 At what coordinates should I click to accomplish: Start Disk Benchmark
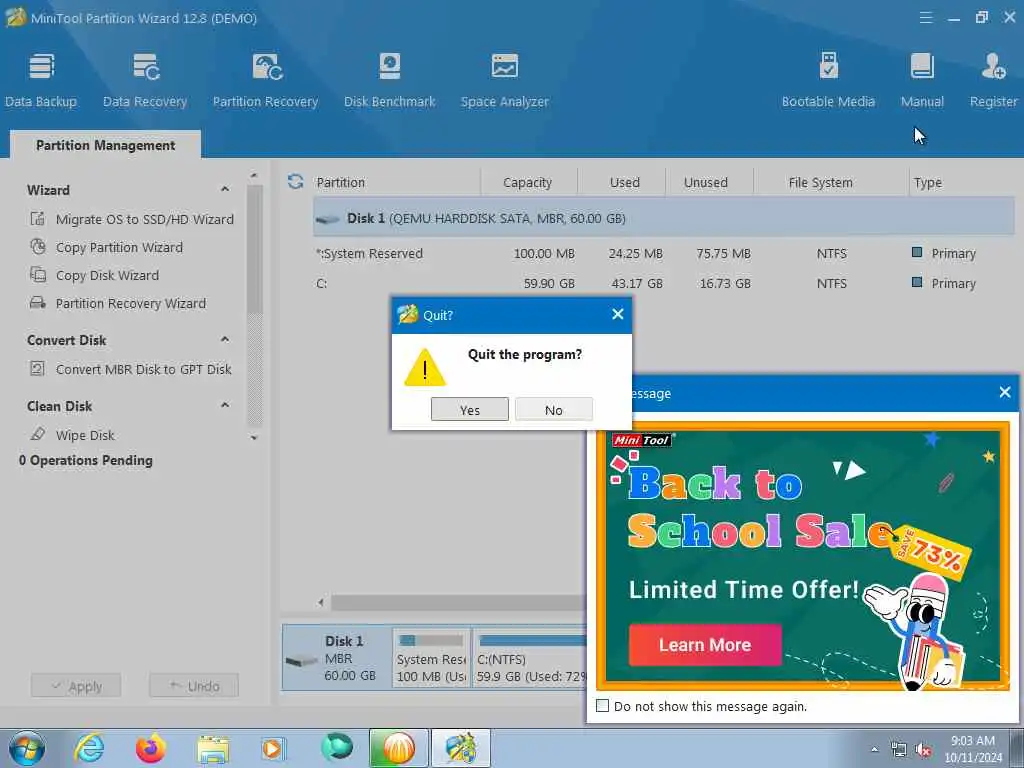(x=390, y=80)
